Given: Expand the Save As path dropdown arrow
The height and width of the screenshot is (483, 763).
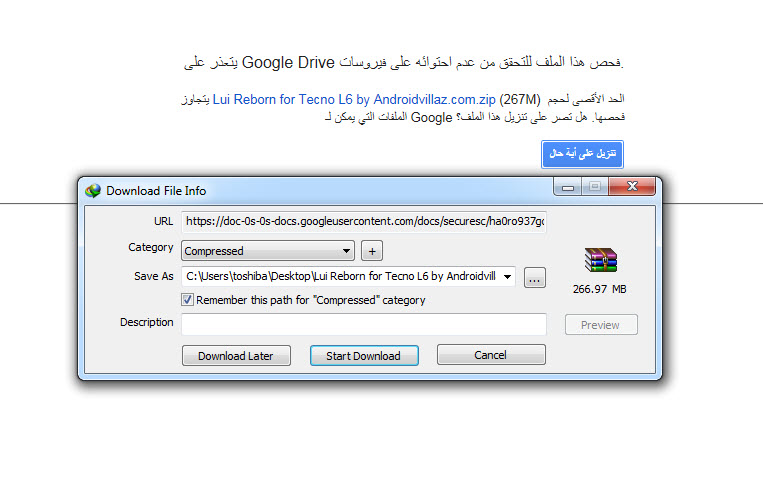Looking at the screenshot, I should pos(508,277).
